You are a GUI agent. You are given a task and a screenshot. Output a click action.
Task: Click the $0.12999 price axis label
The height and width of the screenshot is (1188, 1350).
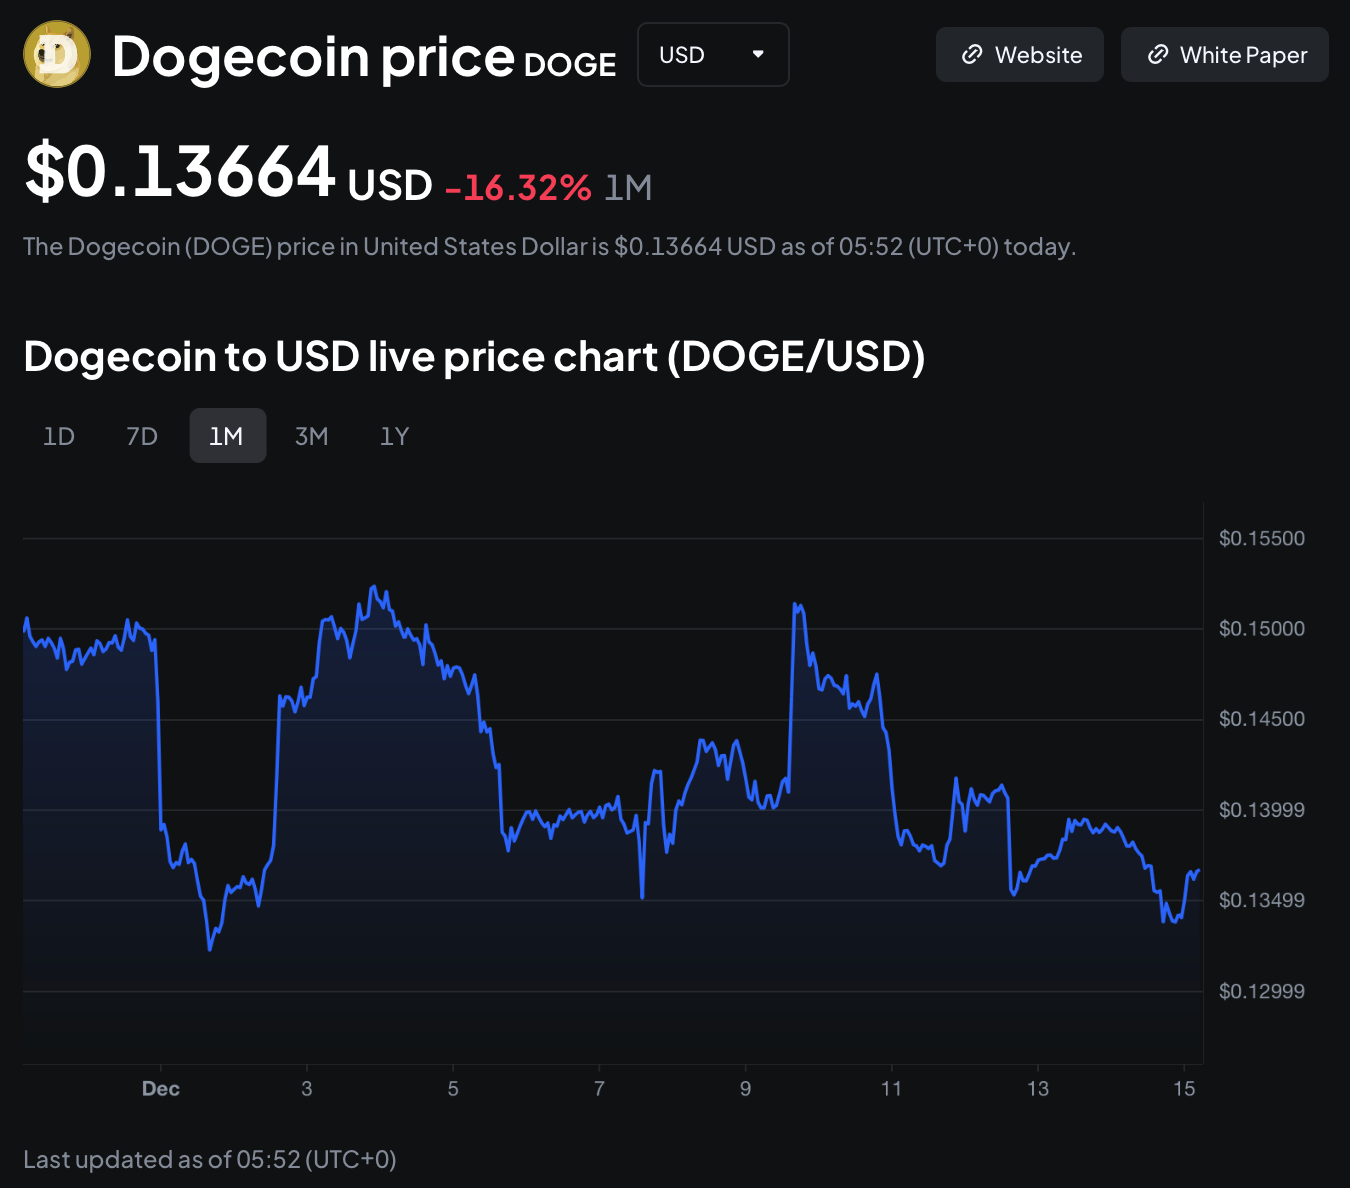(x=1261, y=992)
